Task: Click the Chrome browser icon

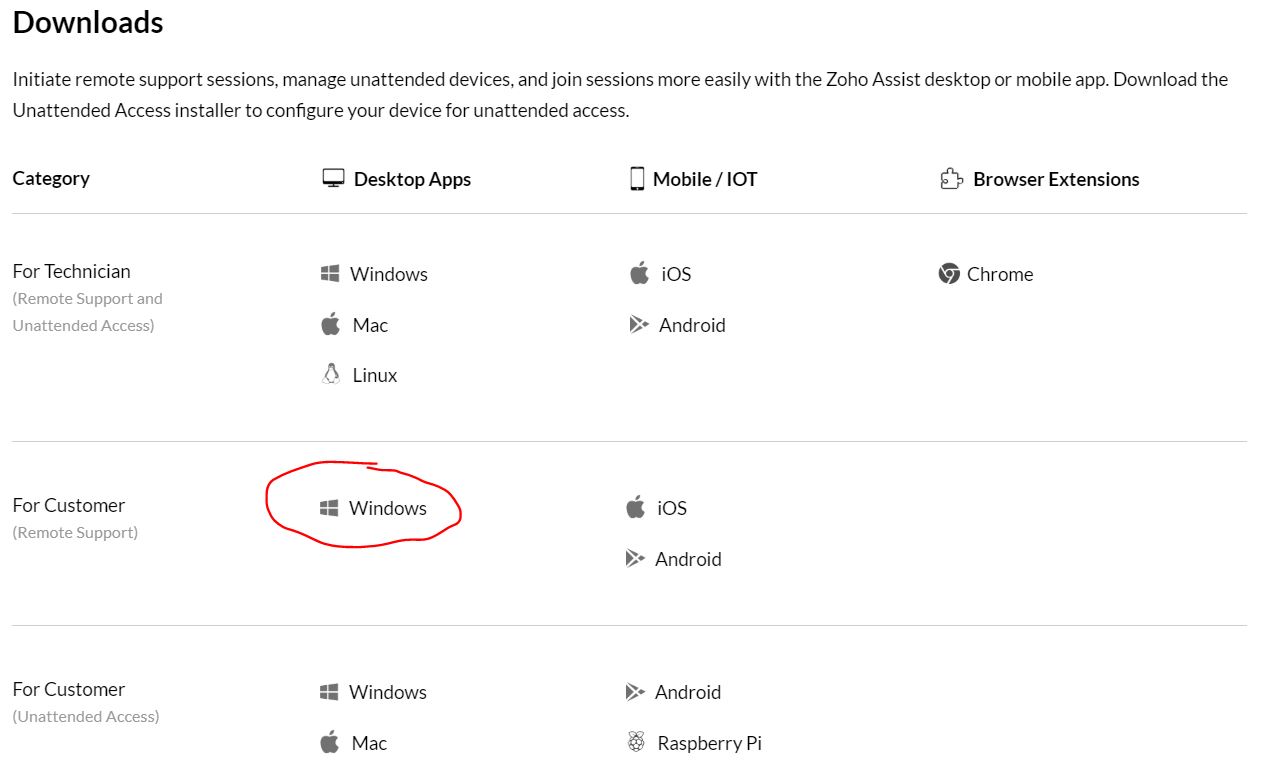Action: pyautogui.click(x=949, y=274)
